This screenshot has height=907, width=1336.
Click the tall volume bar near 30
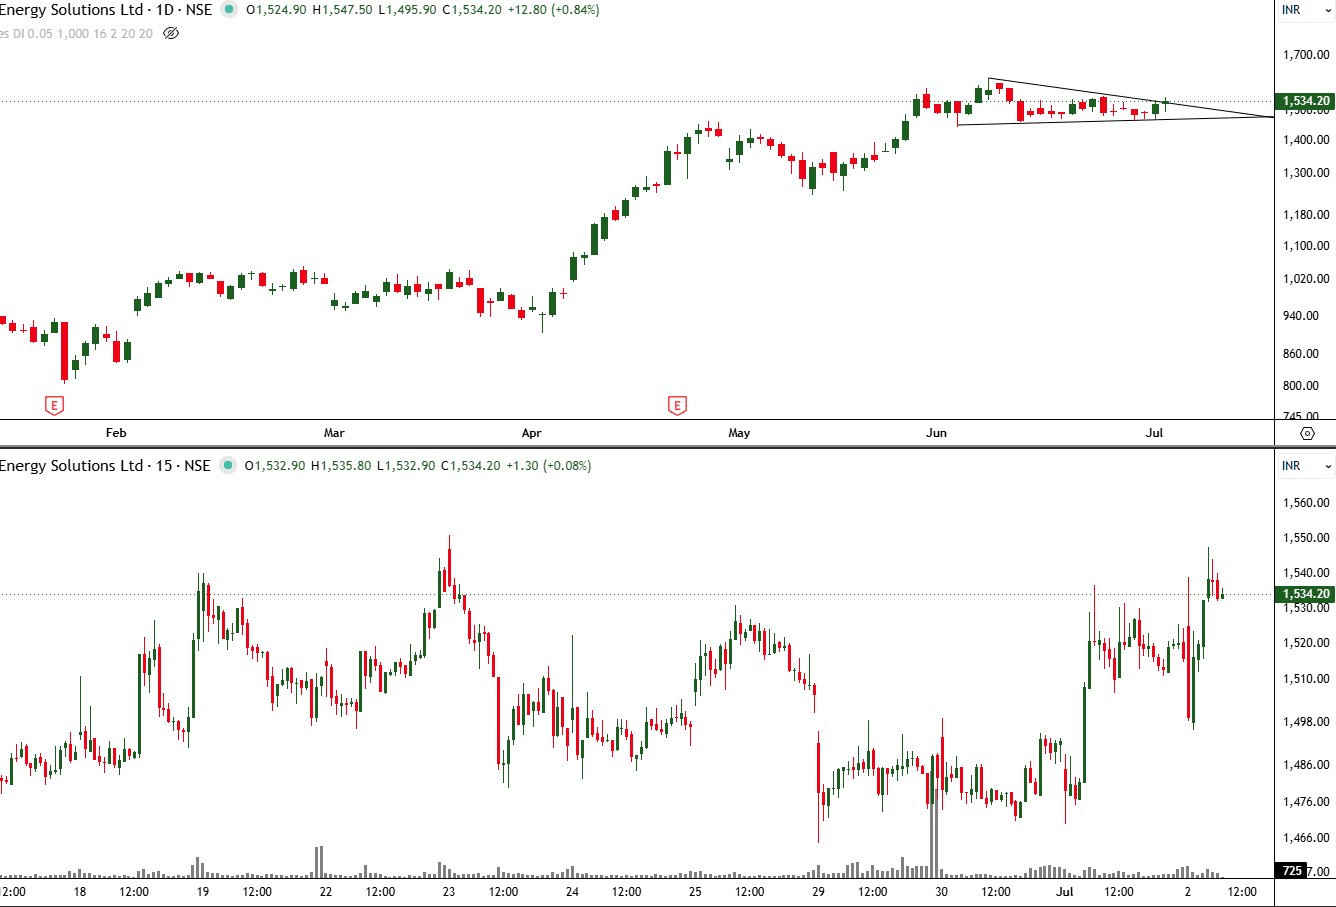coord(934,822)
